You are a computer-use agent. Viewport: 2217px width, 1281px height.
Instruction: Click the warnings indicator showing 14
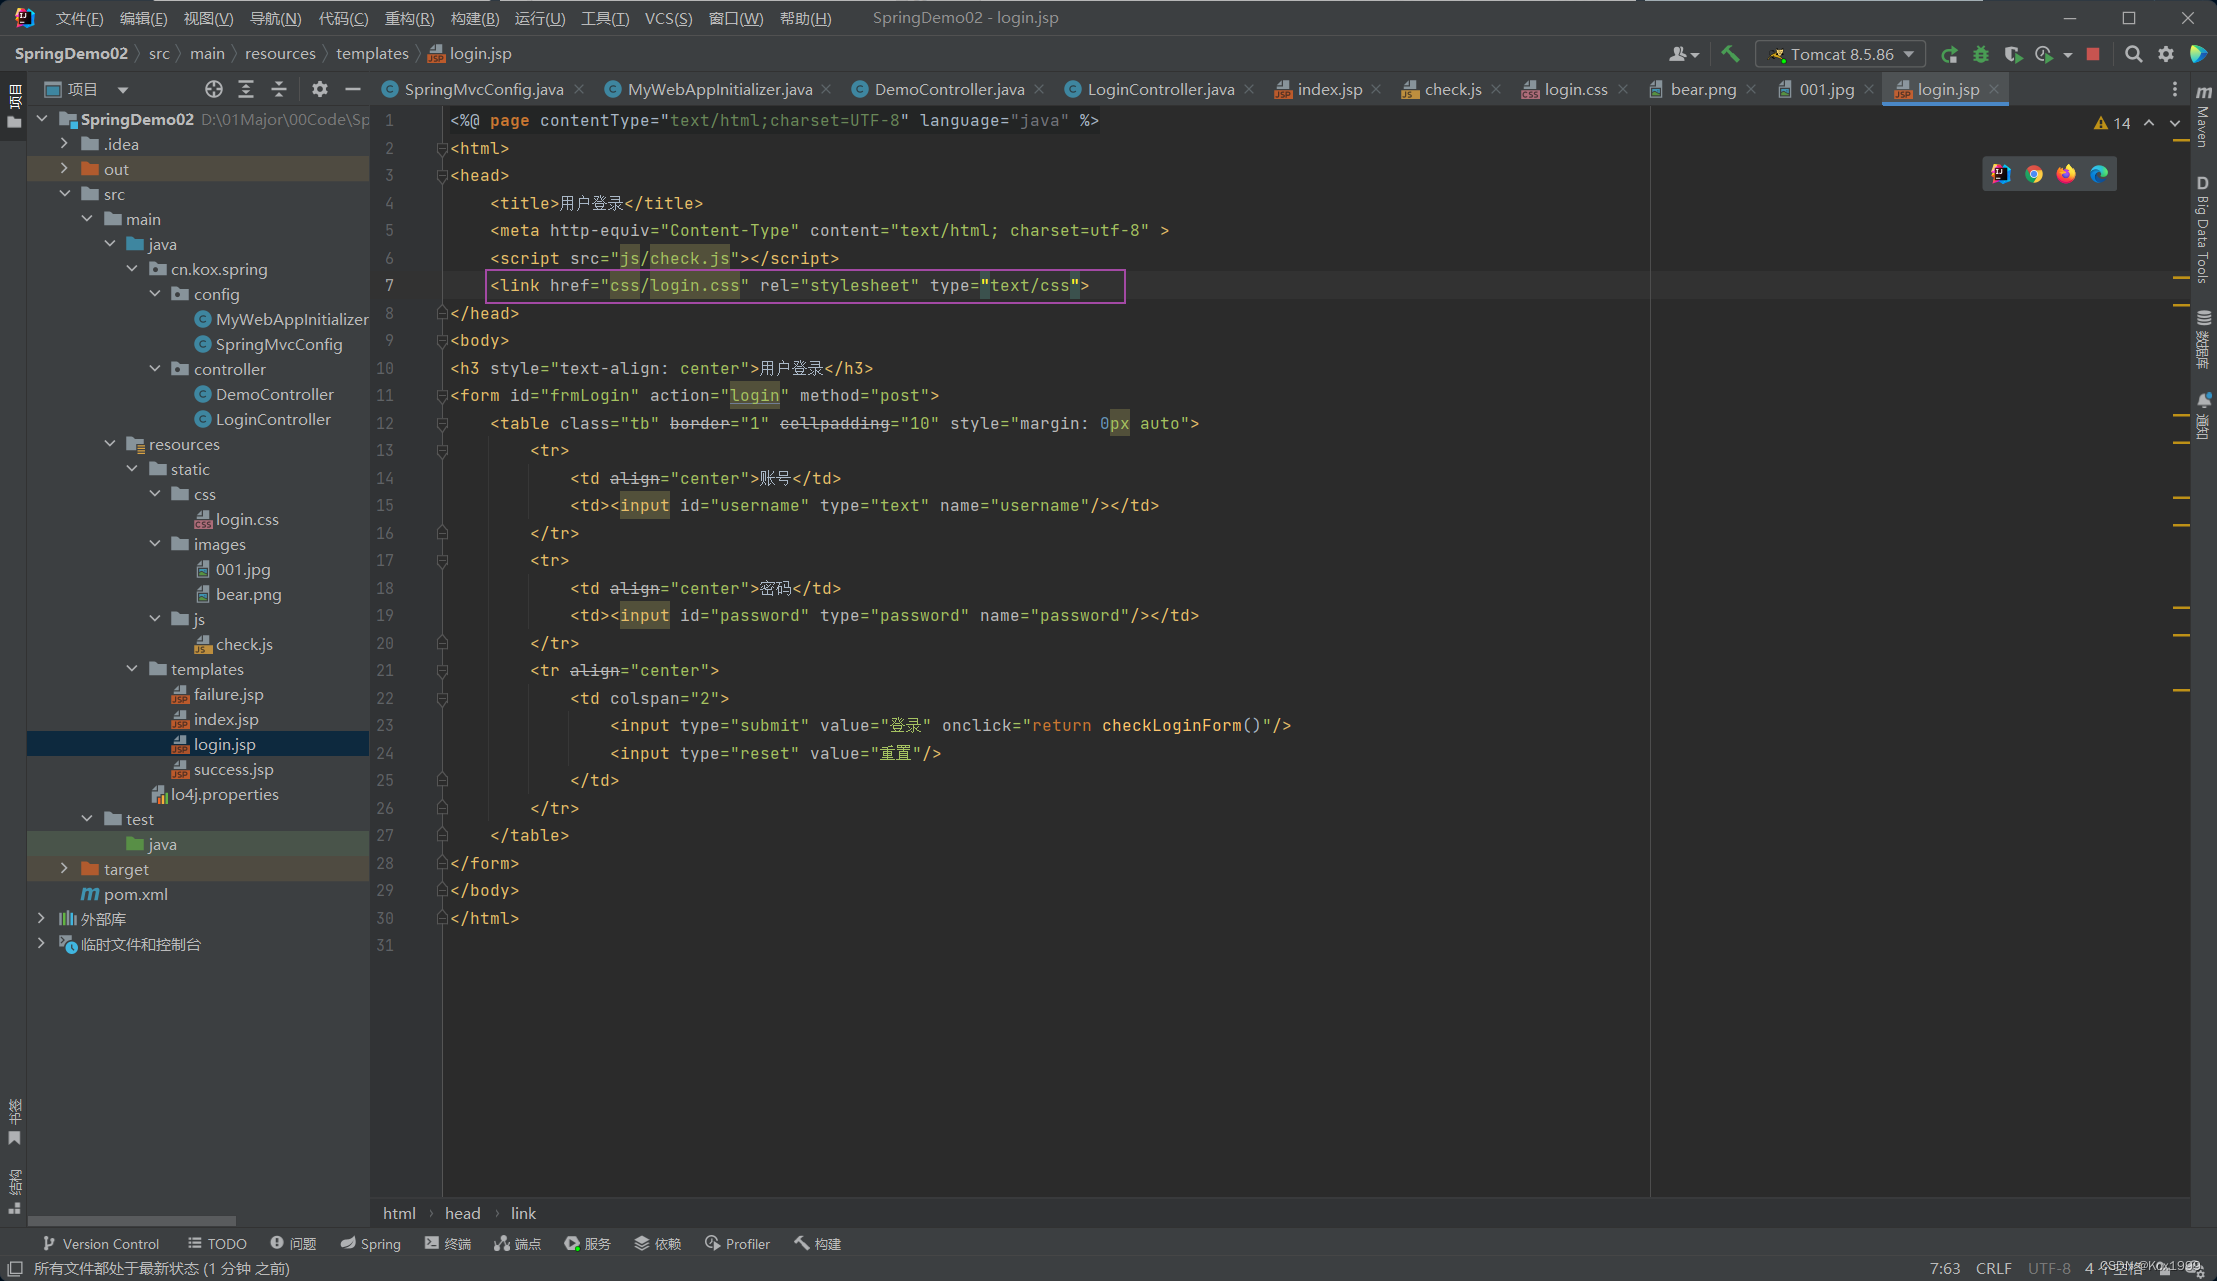coord(2112,123)
